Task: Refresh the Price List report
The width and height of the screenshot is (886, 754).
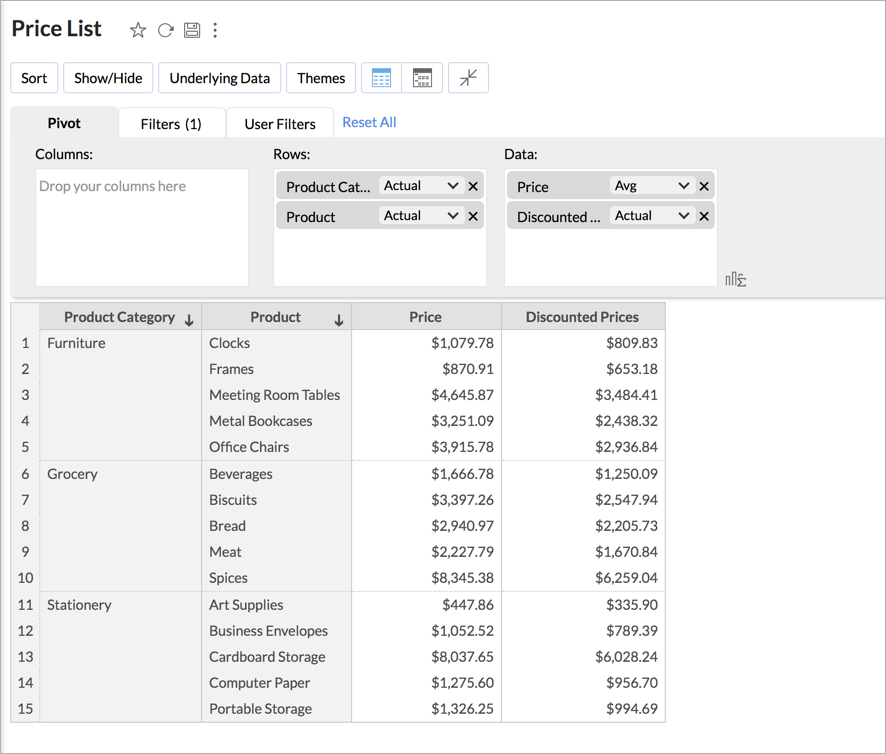Action: coord(164,30)
